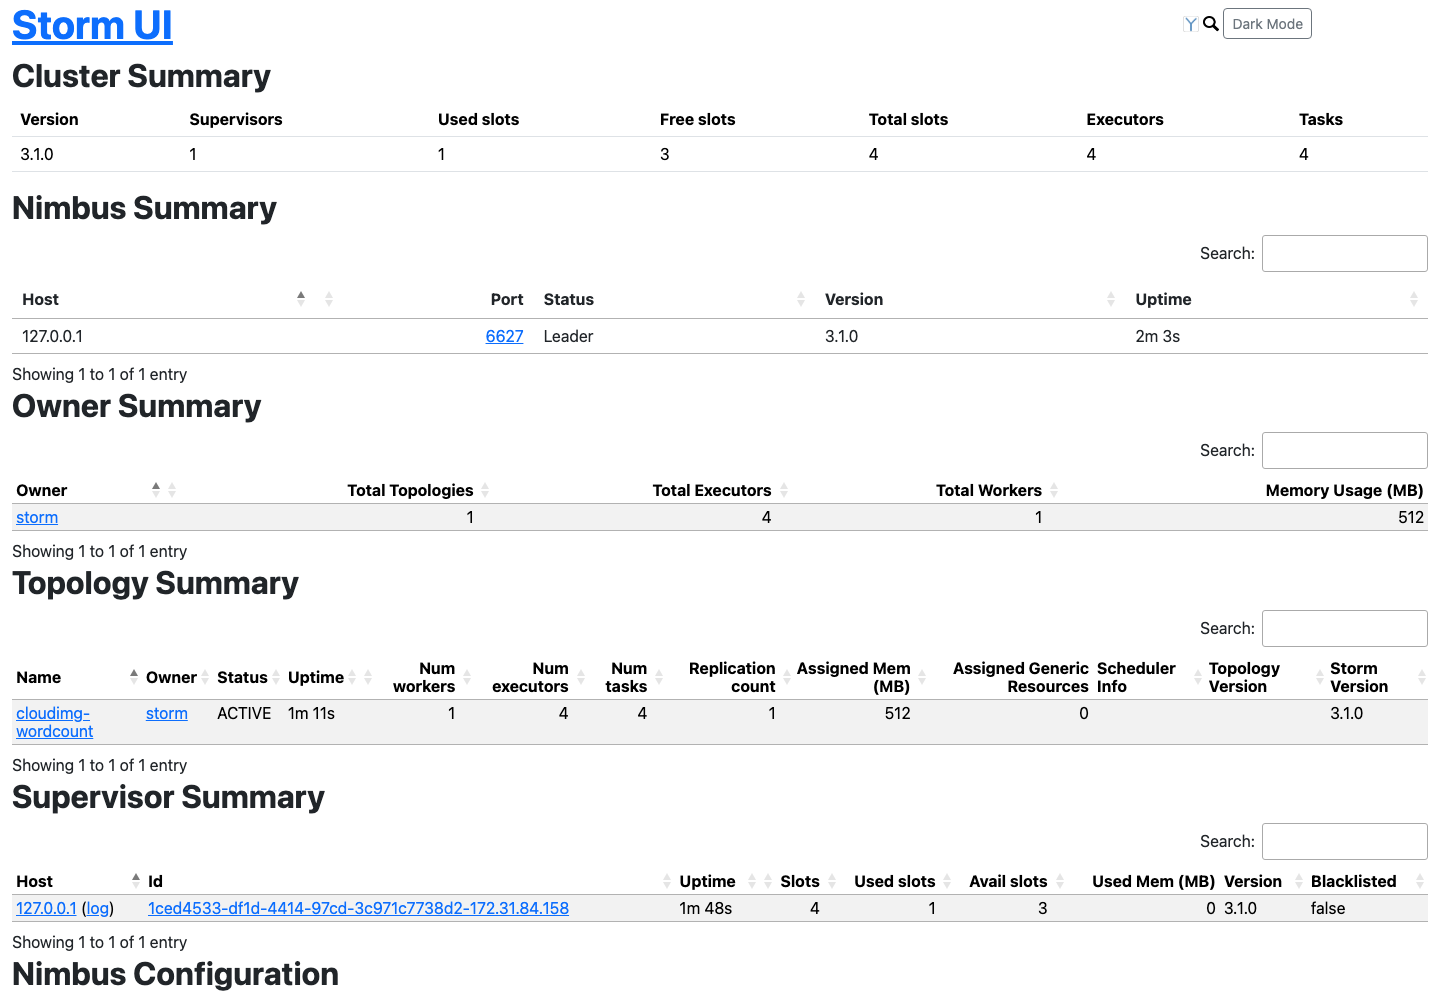Click sort arrows beside Nimbus Version column
The height and width of the screenshot is (1000, 1440).
[1111, 299]
